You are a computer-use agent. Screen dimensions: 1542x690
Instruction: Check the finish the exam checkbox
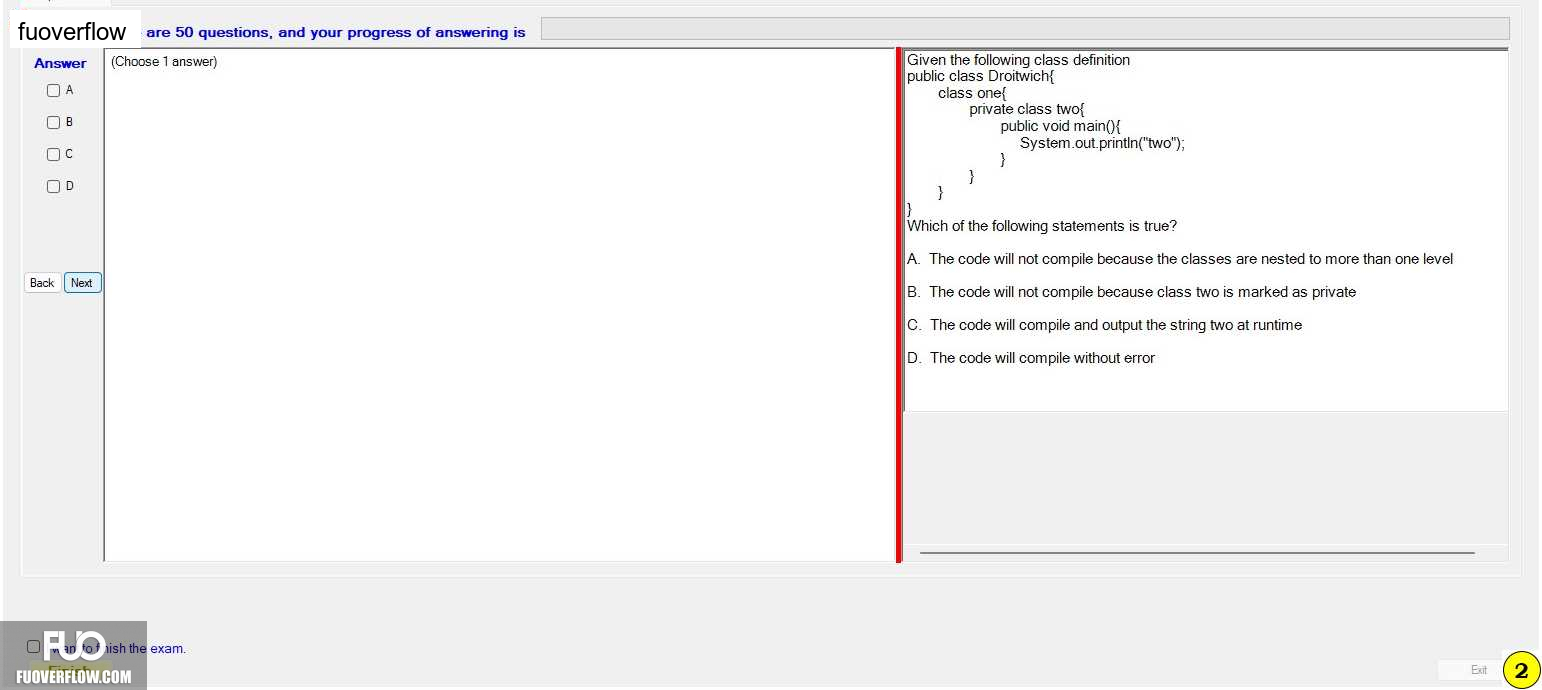[34, 647]
